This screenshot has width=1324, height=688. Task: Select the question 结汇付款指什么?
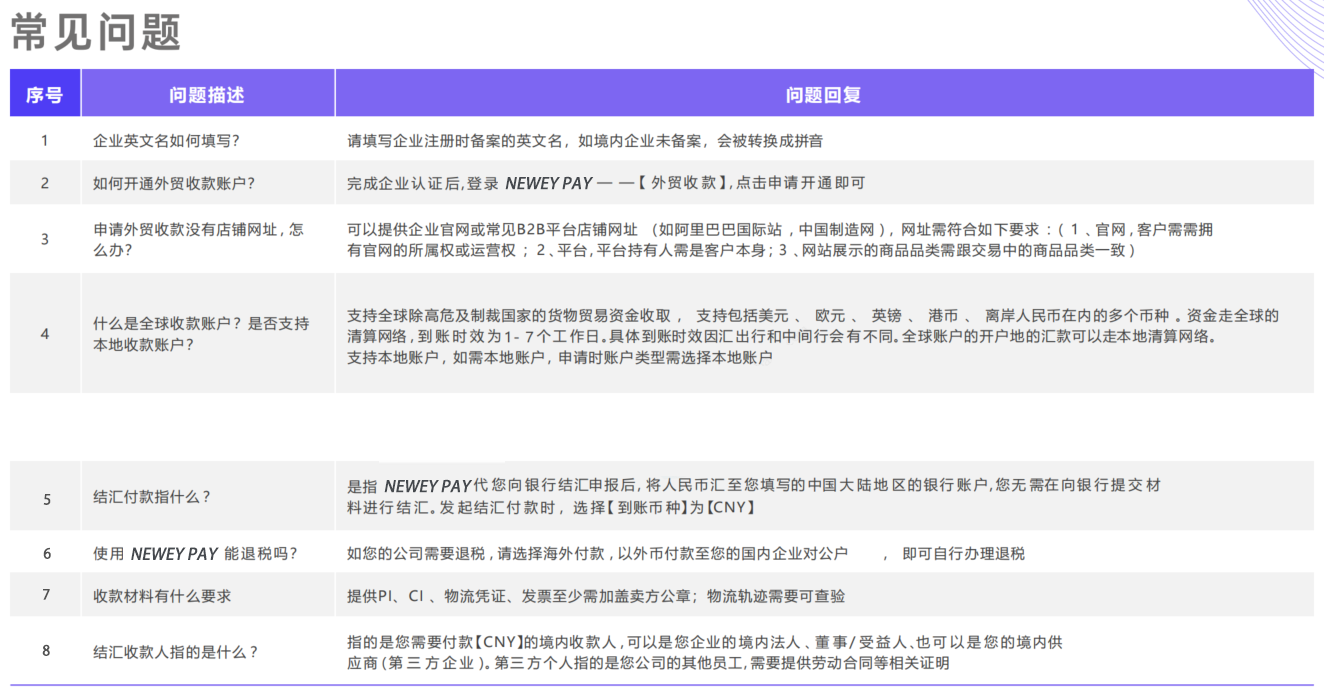(152, 497)
